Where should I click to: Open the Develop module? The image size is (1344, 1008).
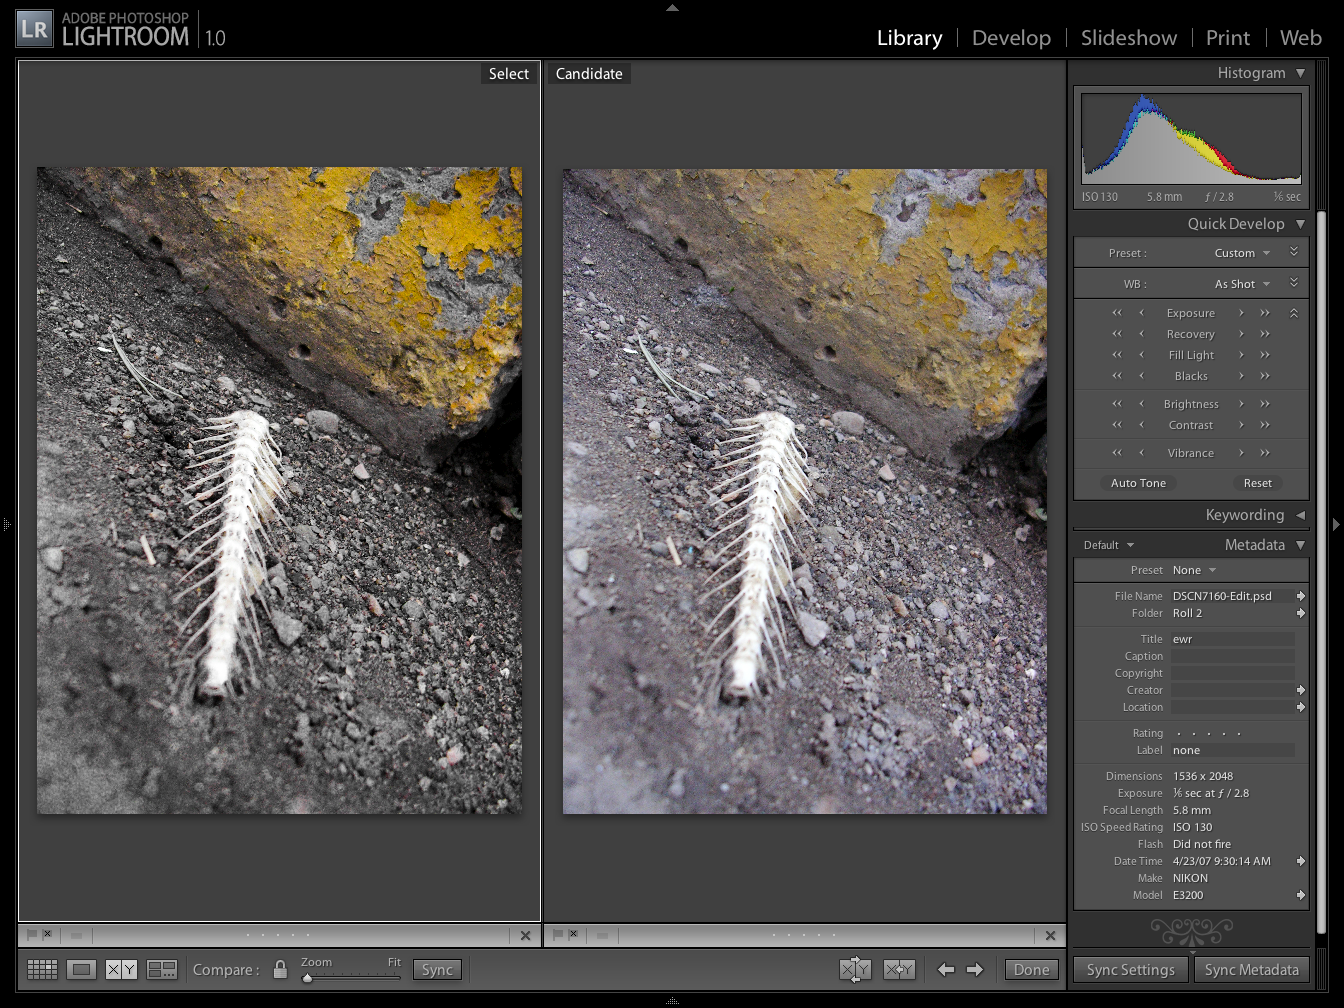[x=1011, y=38]
